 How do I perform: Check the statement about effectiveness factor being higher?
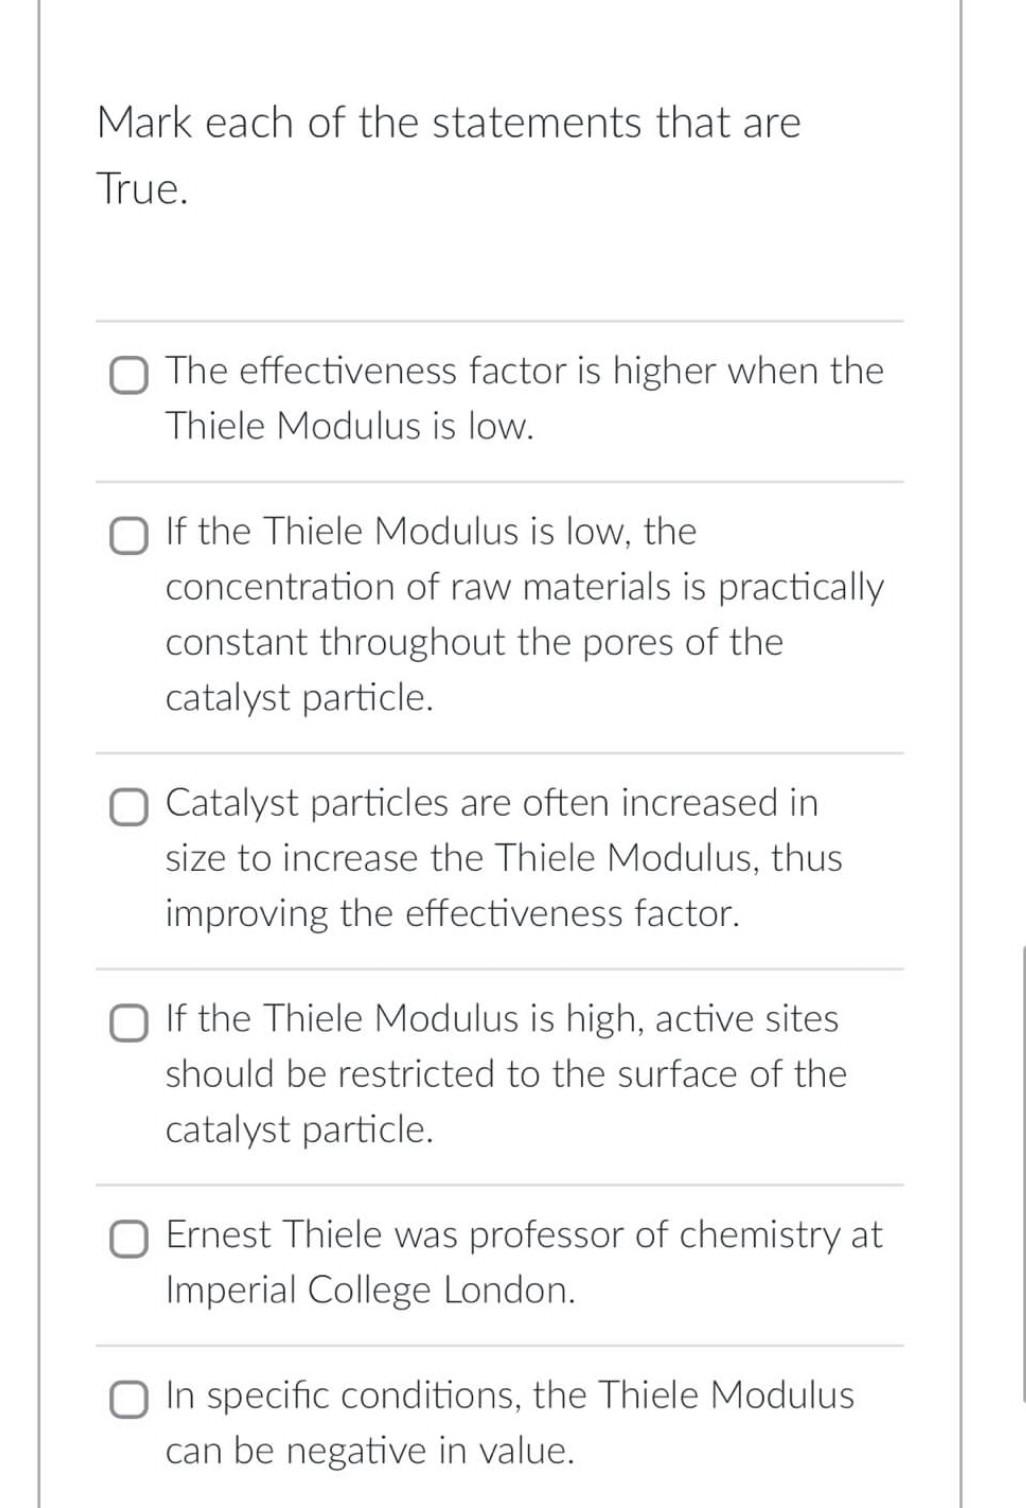[x=129, y=376]
